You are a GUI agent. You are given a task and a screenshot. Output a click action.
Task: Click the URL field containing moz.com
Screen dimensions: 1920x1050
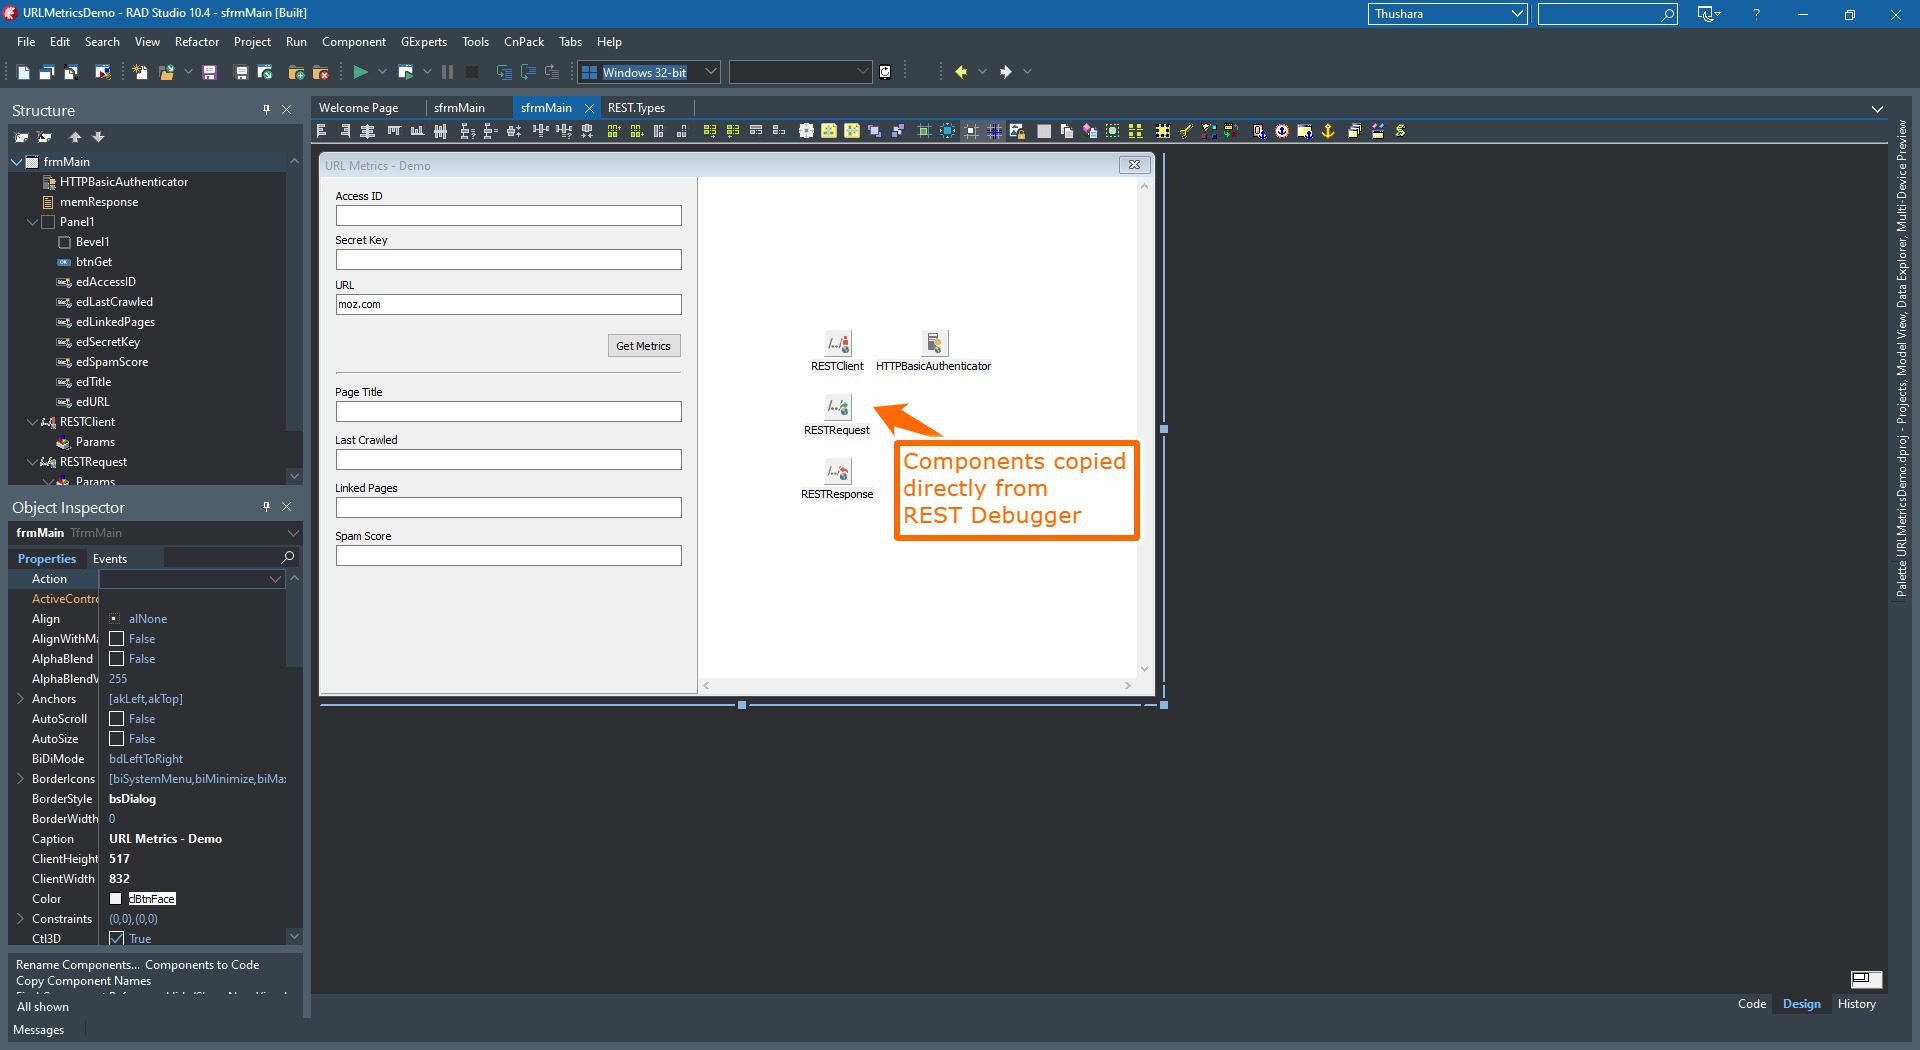click(x=508, y=304)
